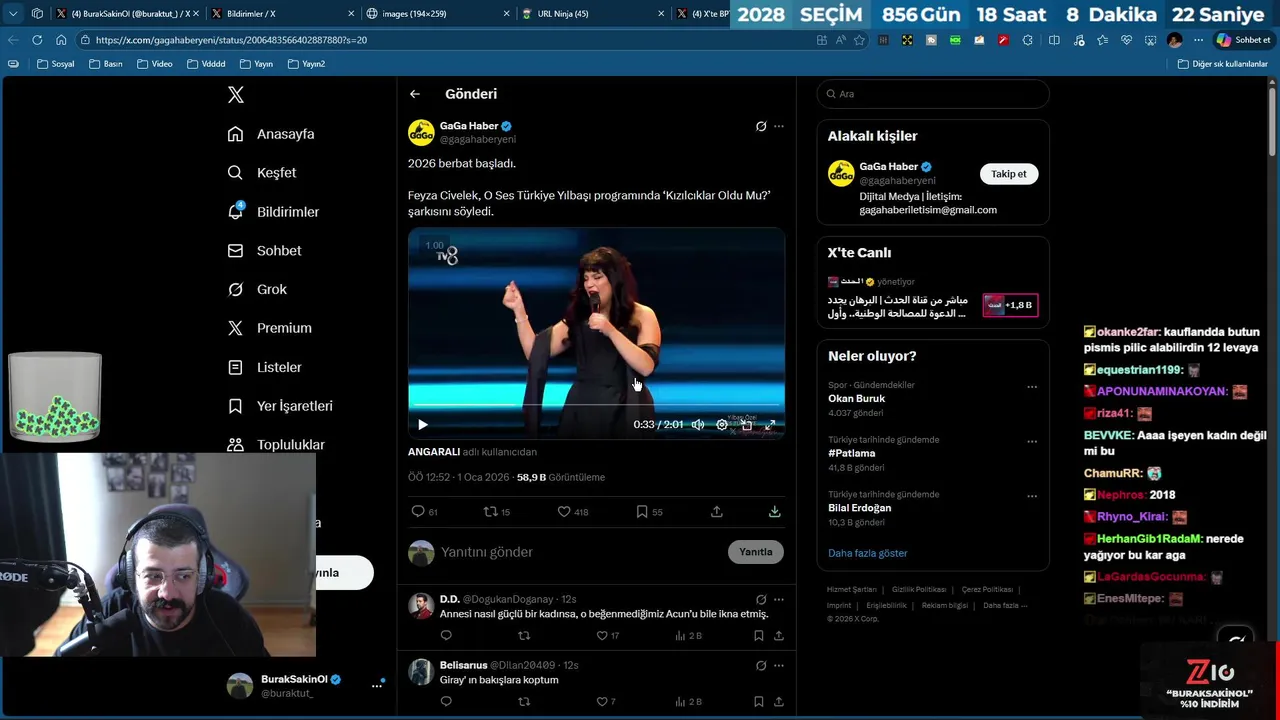Mute the video volume

coord(698,424)
